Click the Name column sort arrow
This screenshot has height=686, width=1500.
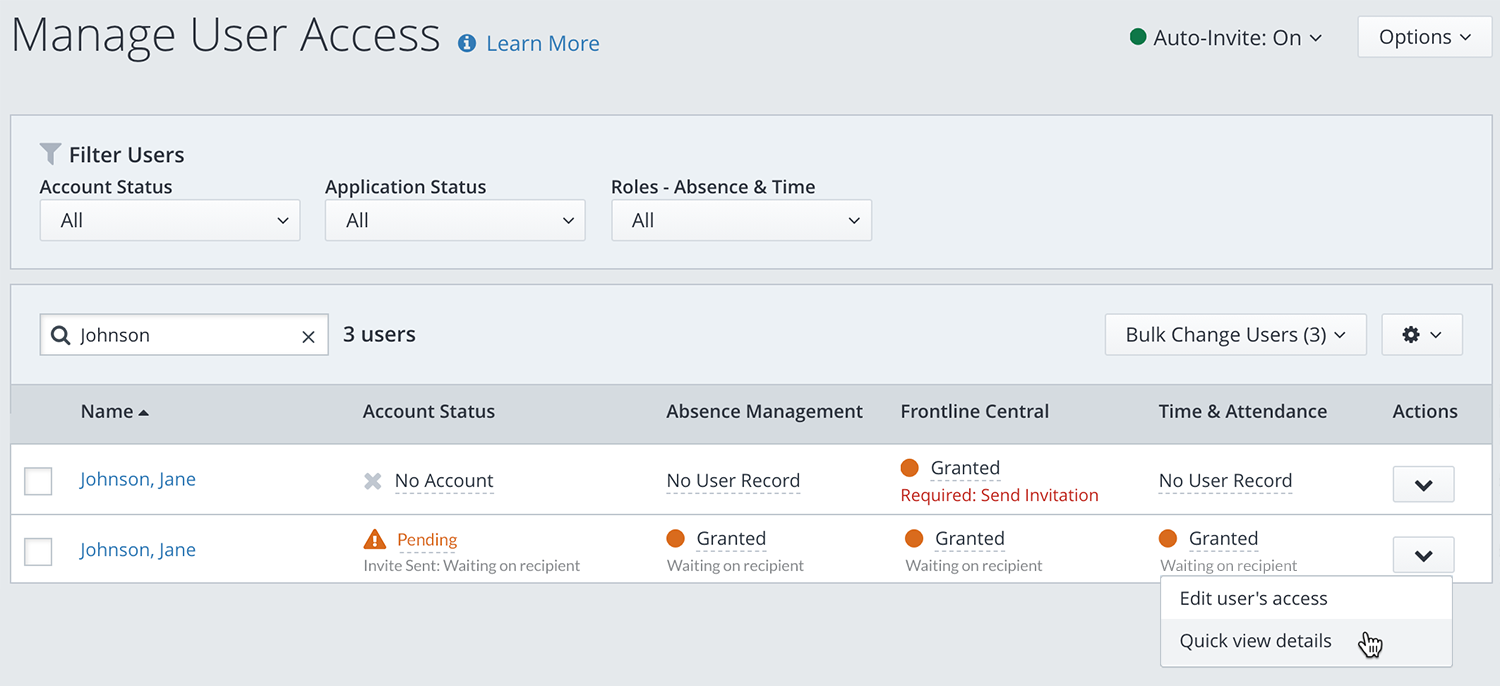coord(144,412)
